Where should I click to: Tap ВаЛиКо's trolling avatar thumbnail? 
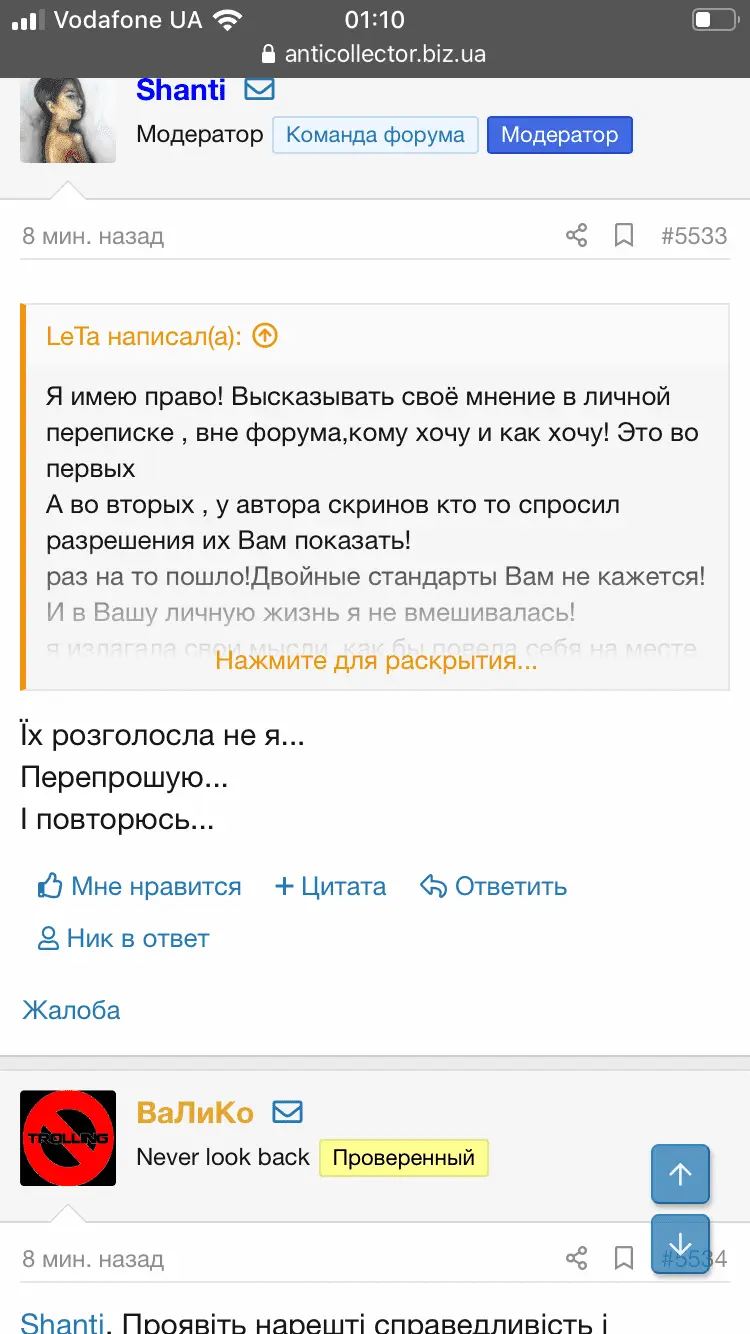click(68, 1138)
